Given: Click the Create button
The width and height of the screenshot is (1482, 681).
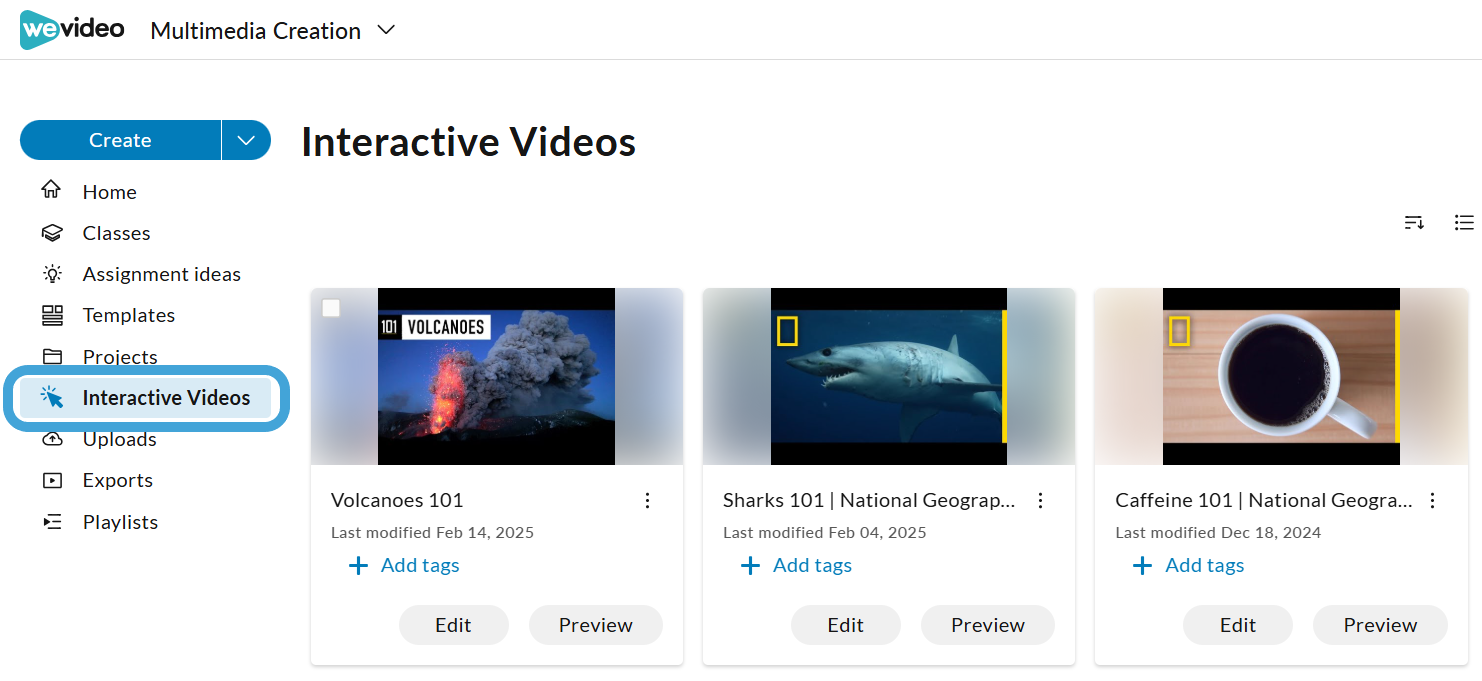Looking at the screenshot, I should [120, 140].
